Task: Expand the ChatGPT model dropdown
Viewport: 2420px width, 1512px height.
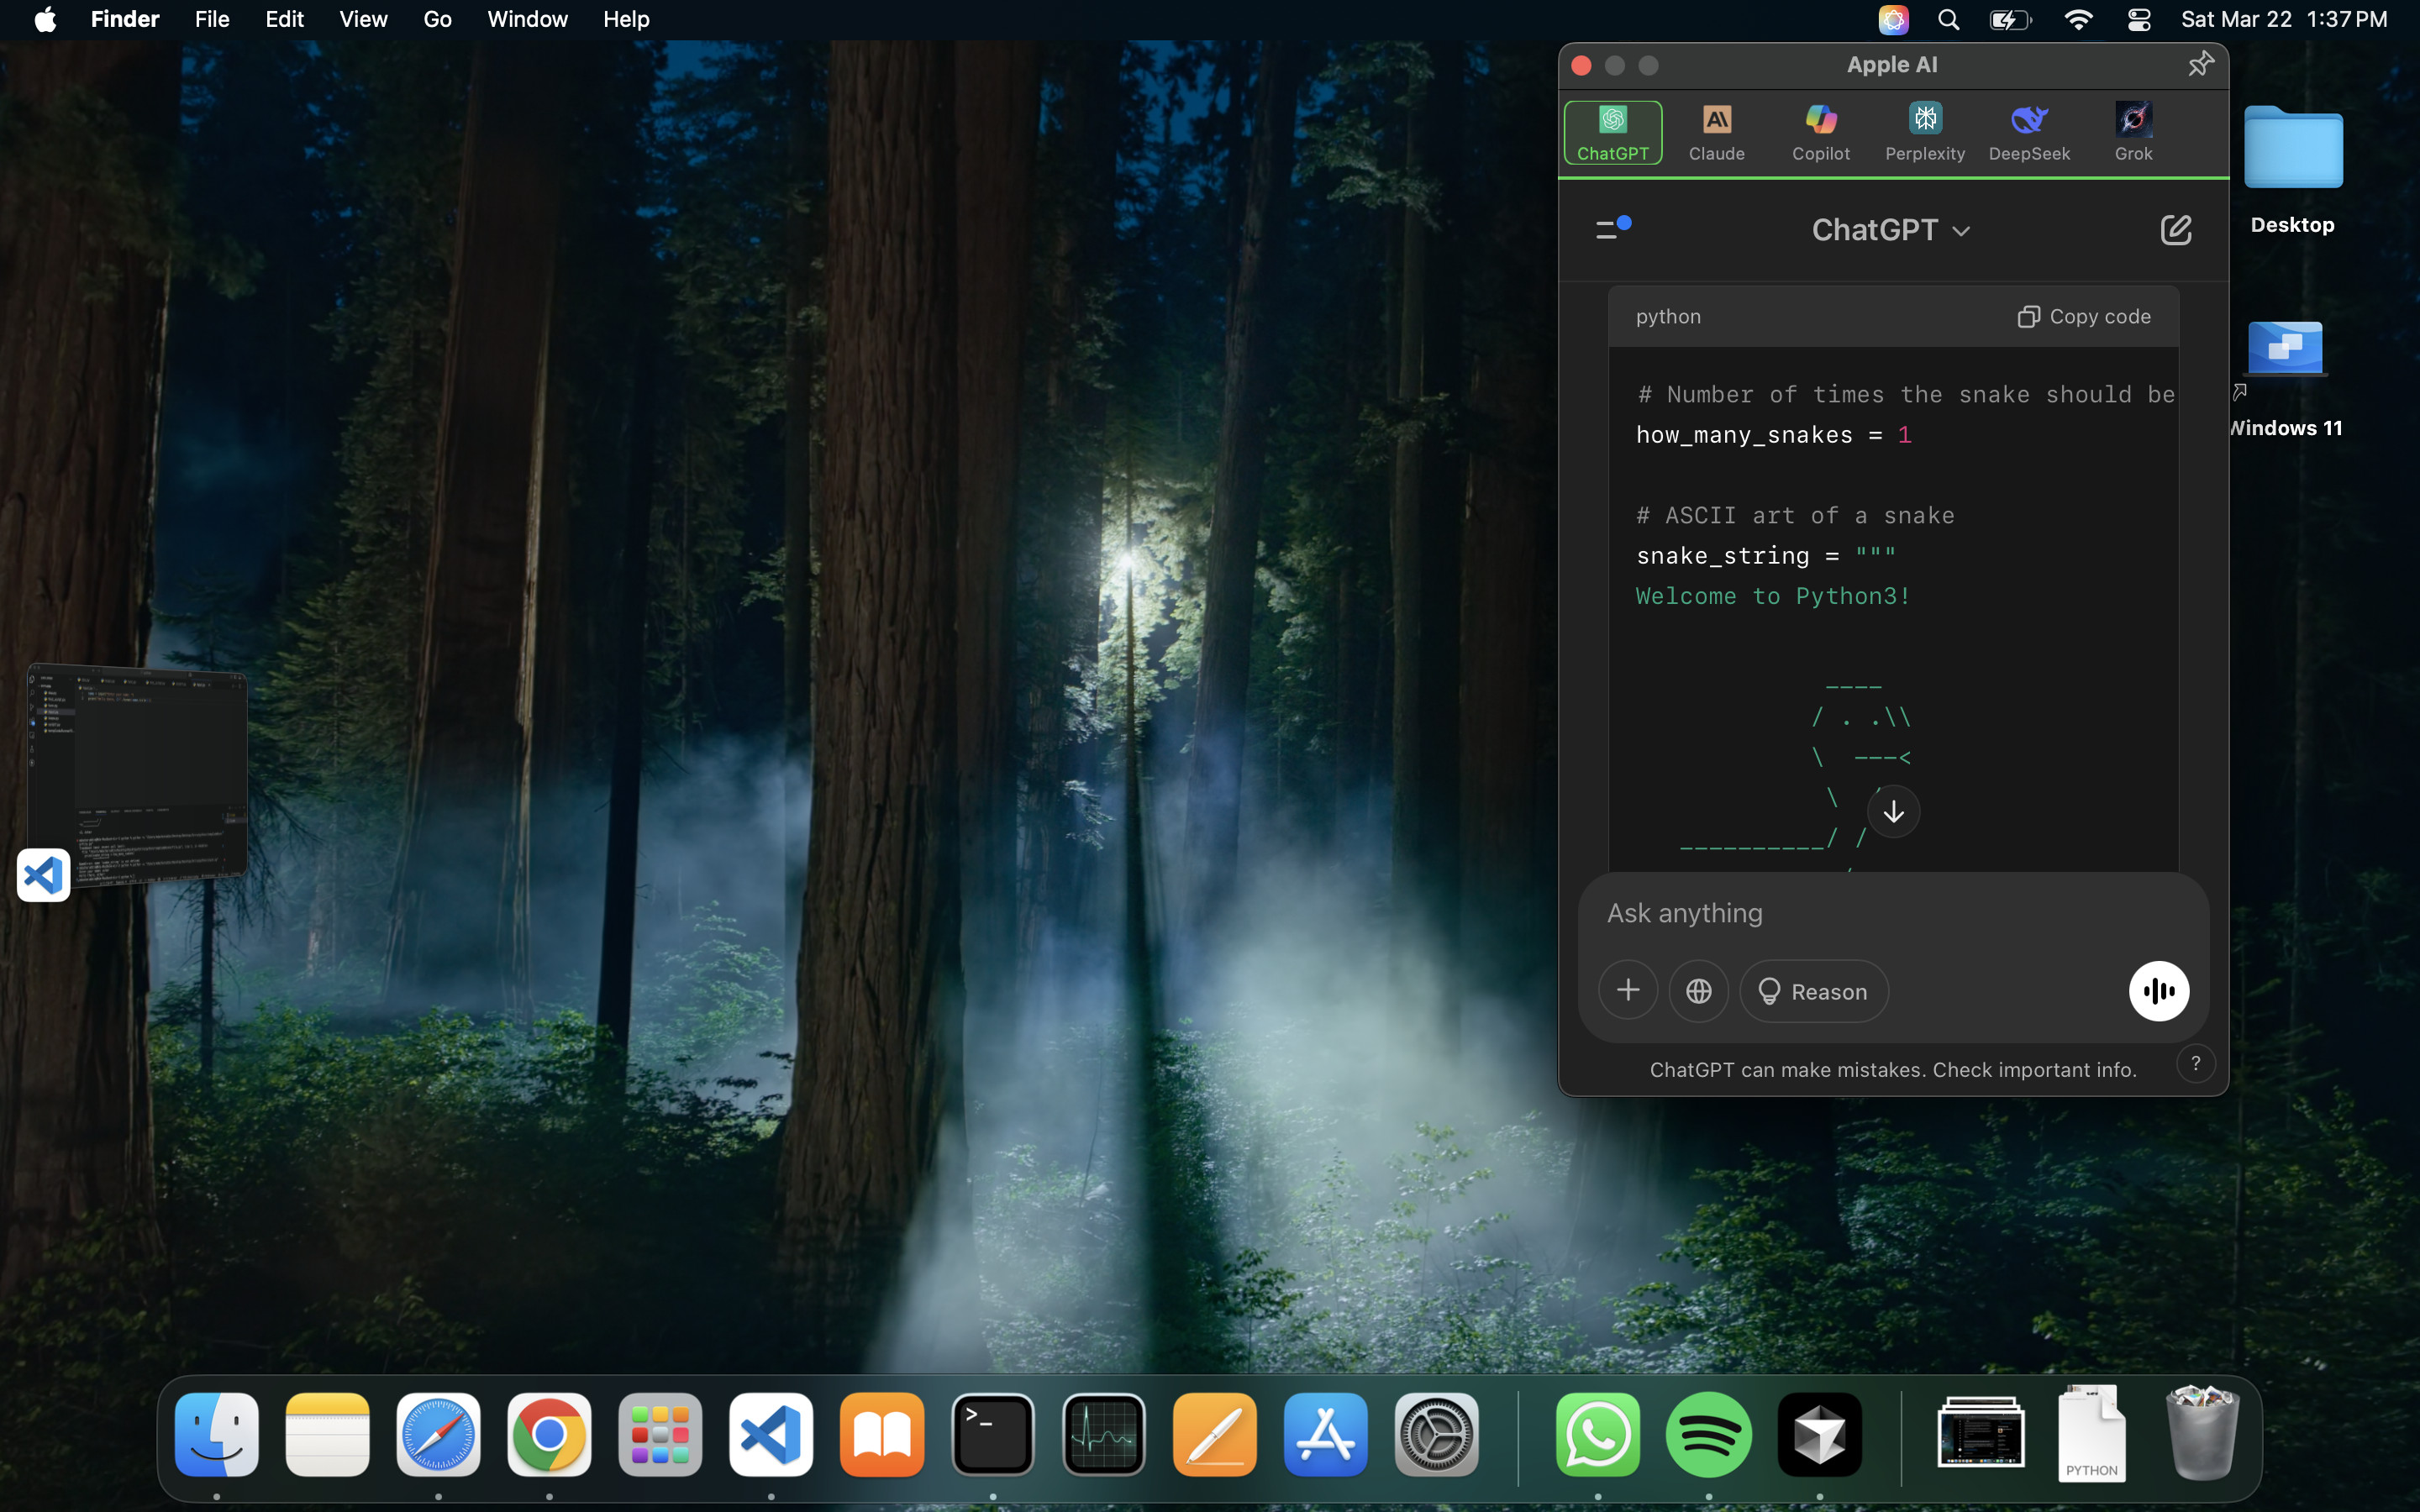Action: click(1890, 230)
